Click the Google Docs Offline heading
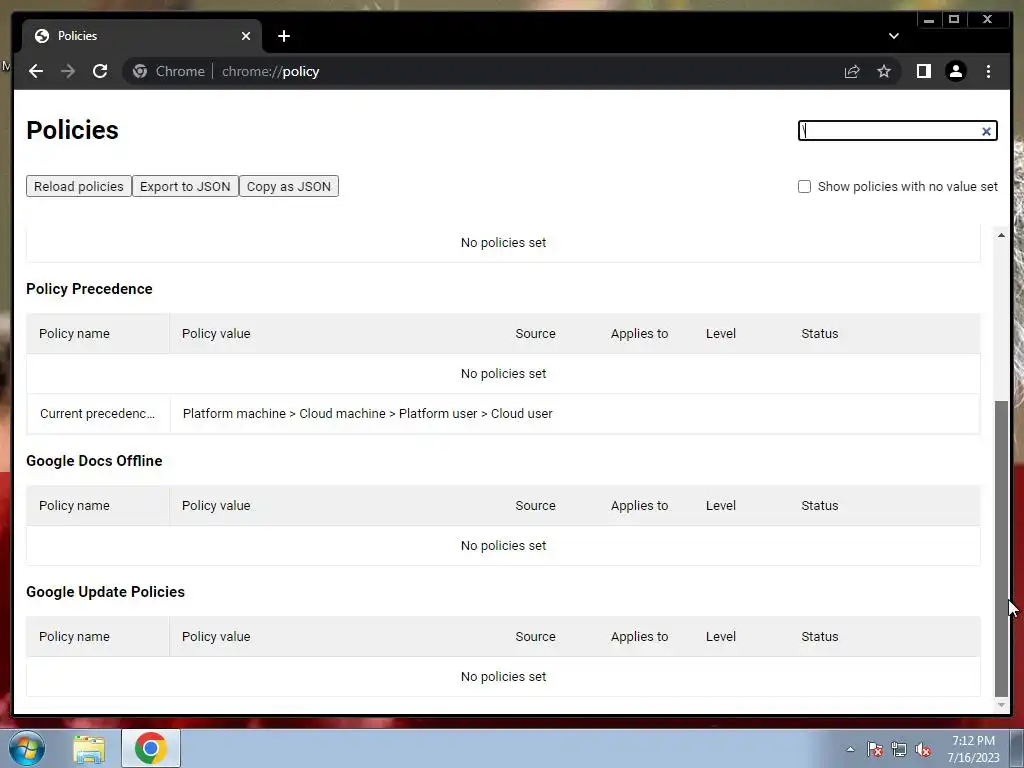Image resolution: width=1024 pixels, height=768 pixels. click(94, 460)
